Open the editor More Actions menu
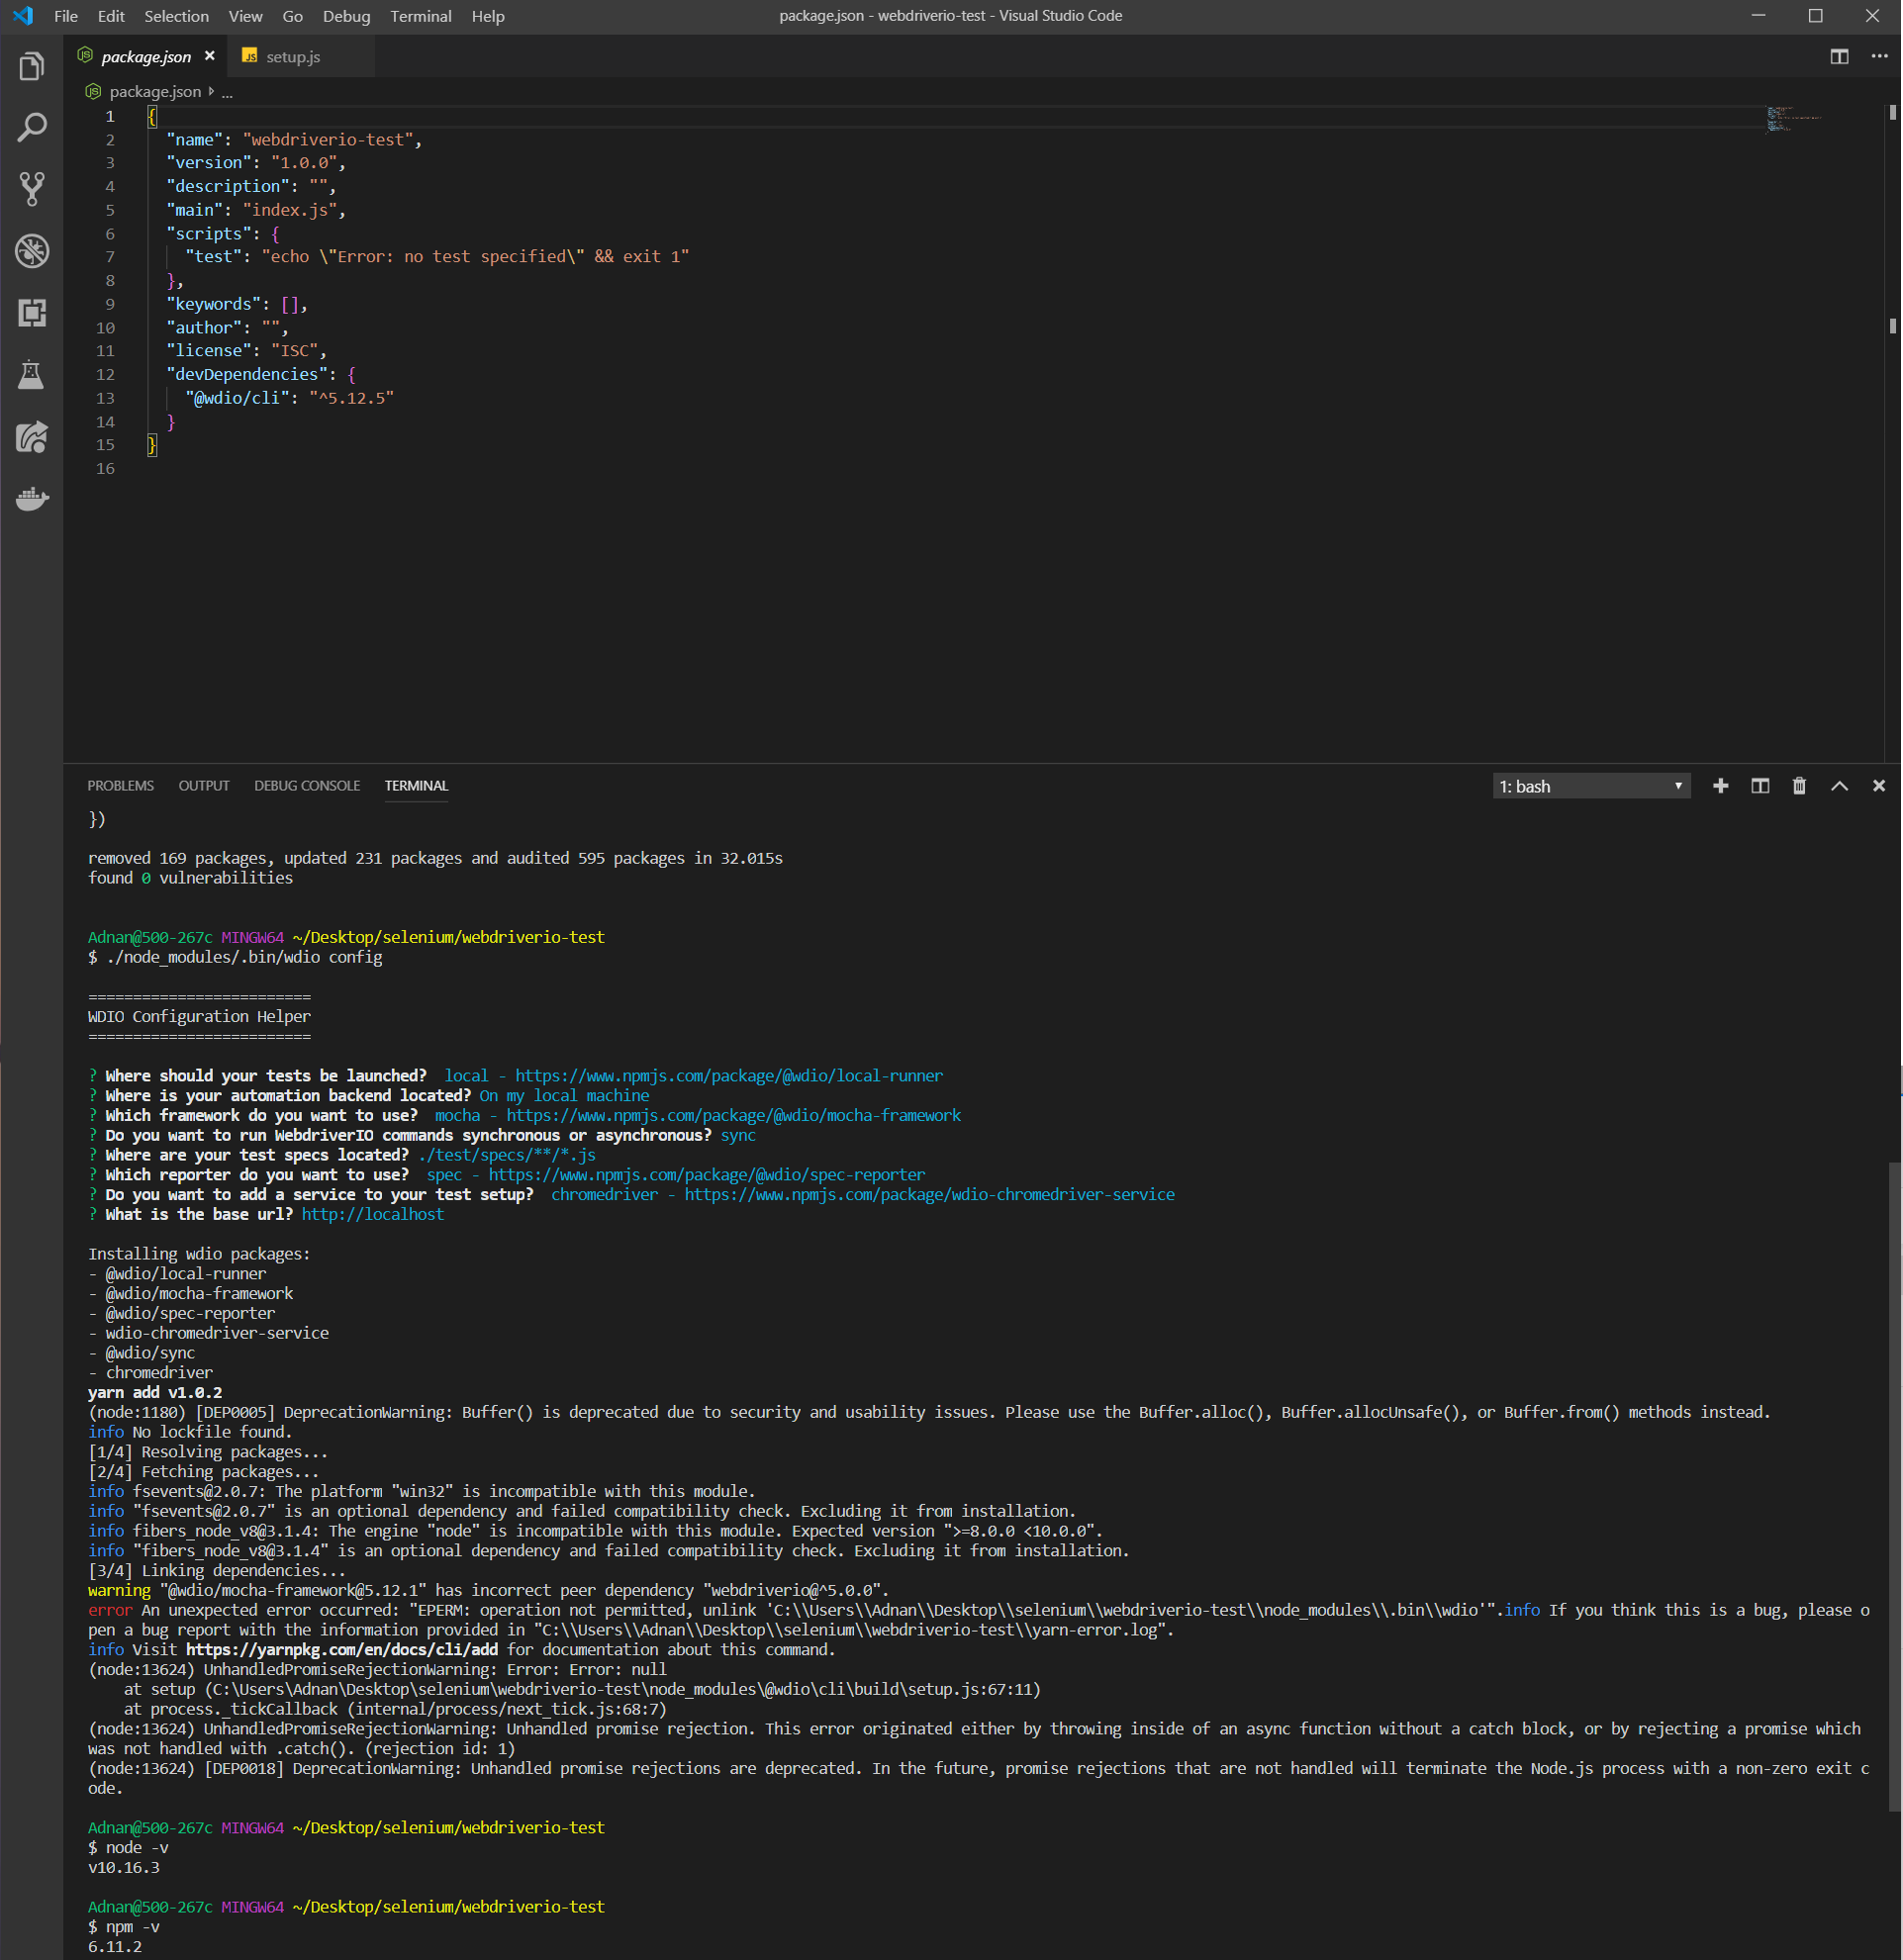This screenshot has height=1960, width=1903. (x=1879, y=56)
